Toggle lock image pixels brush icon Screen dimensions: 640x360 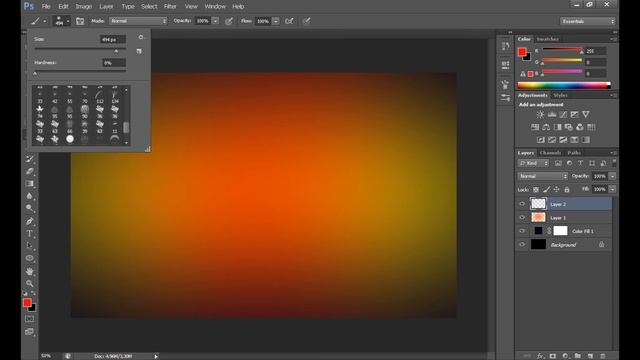pos(546,189)
